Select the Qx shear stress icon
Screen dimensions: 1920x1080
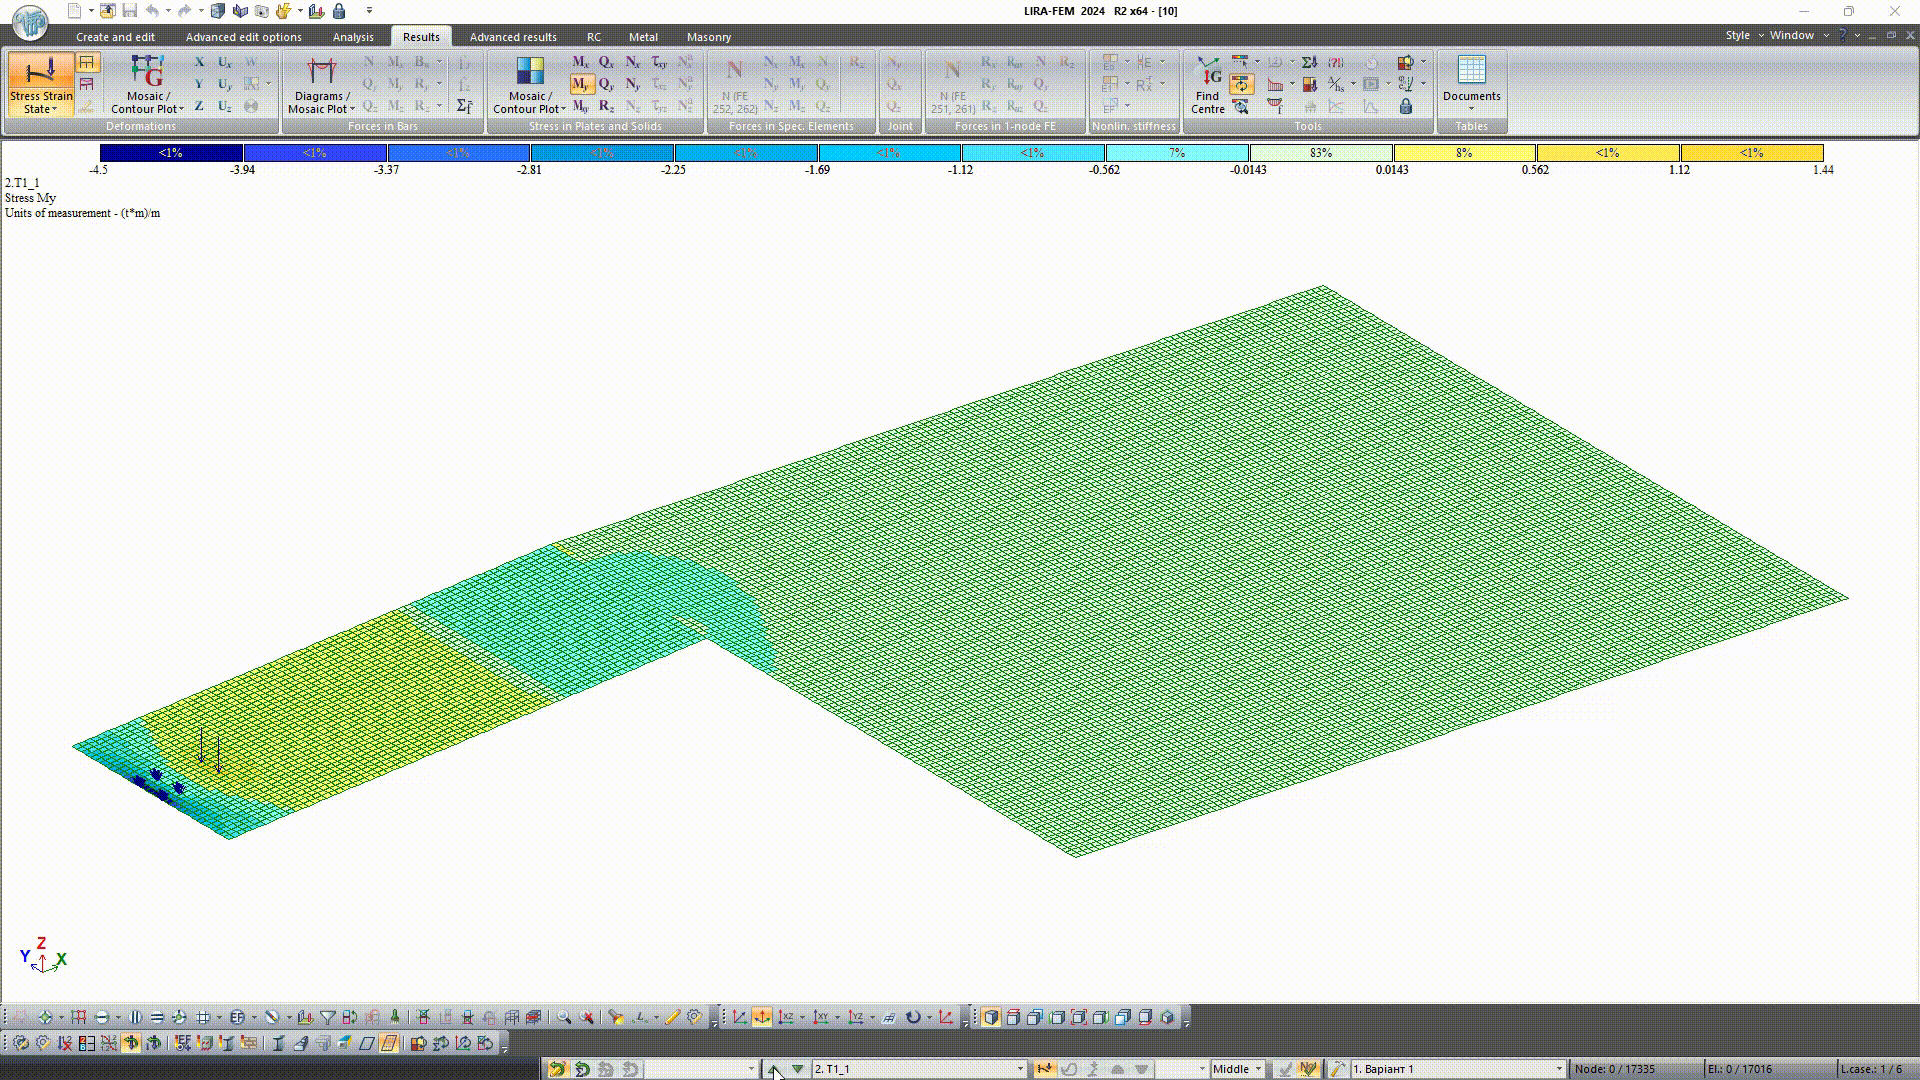coord(606,62)
